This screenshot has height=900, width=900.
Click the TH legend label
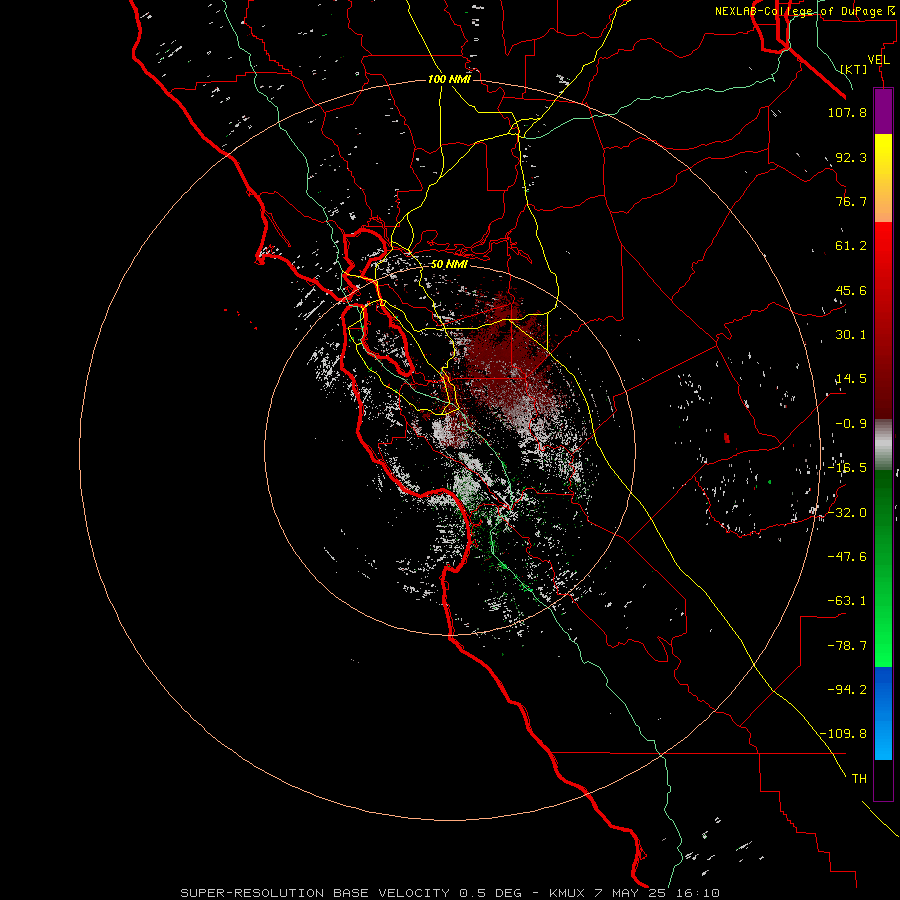[x=859, y=778]
